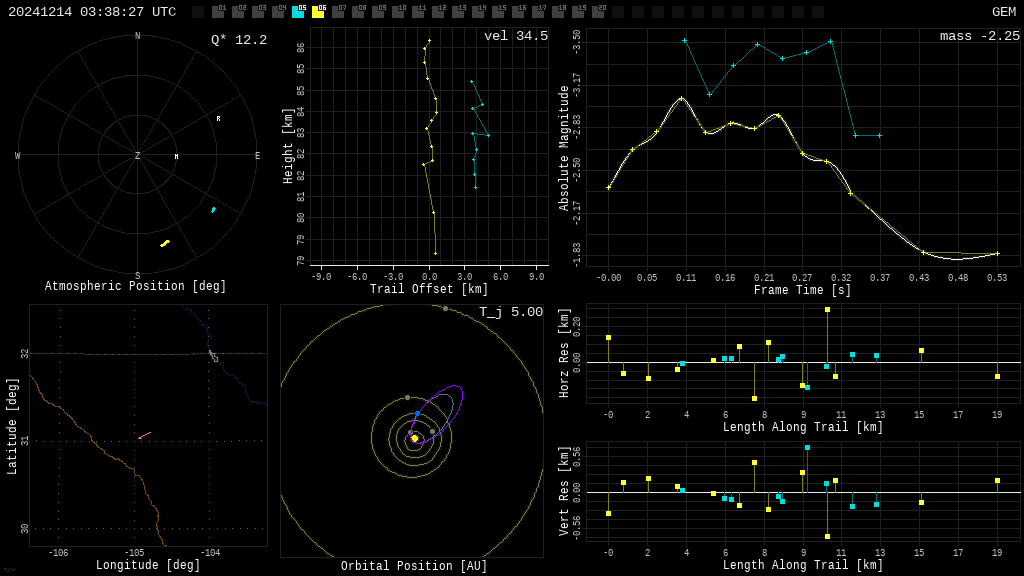Screen dimensions: 1024x576
Task: Toggle the gray station 01 indicator box
Action: [x=218, y=12]
